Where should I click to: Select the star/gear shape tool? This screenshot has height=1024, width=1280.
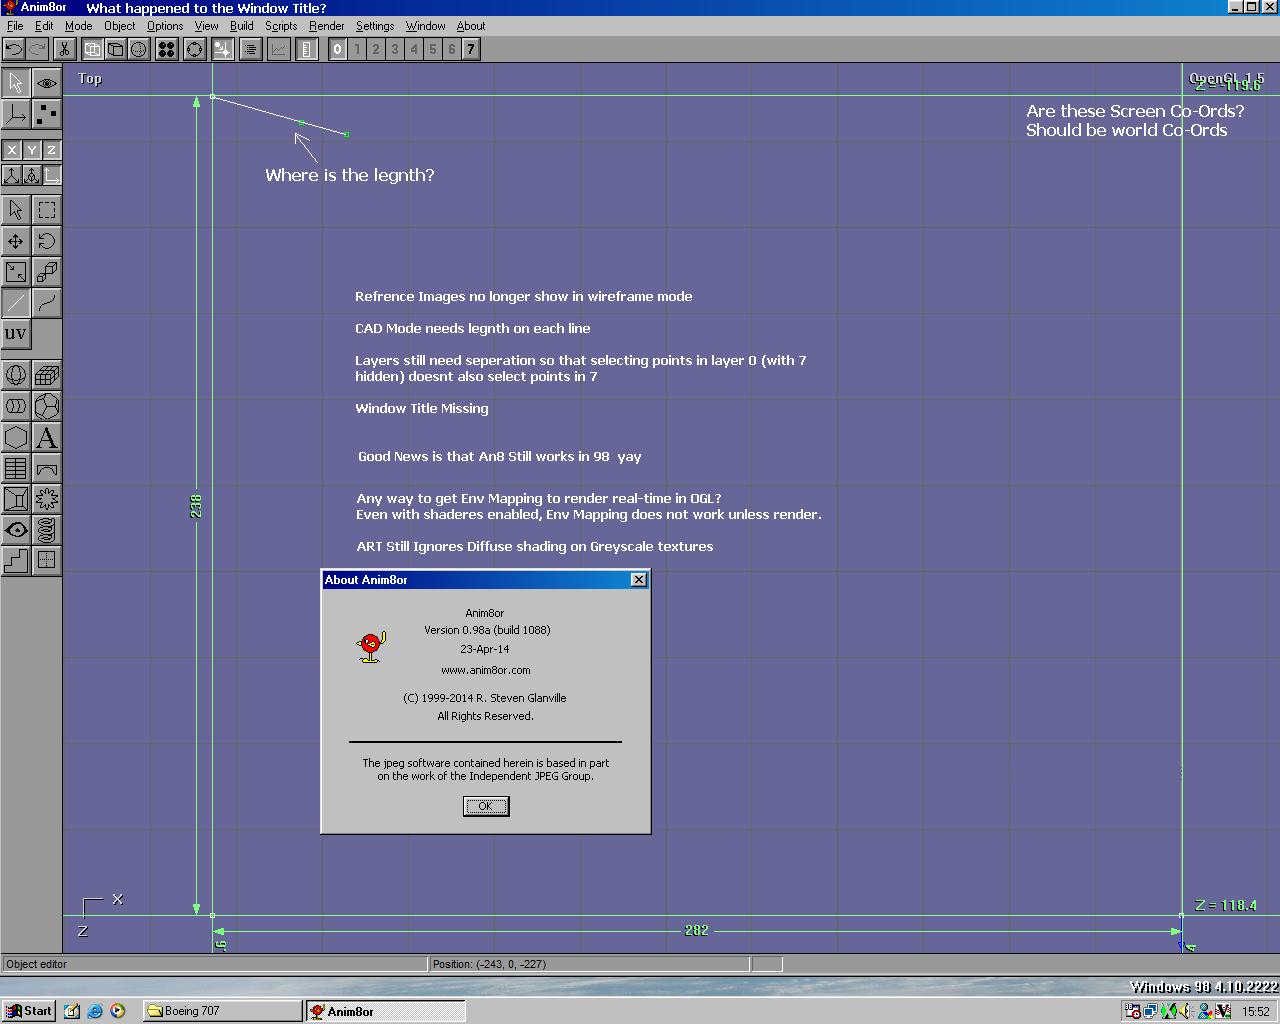46,499
